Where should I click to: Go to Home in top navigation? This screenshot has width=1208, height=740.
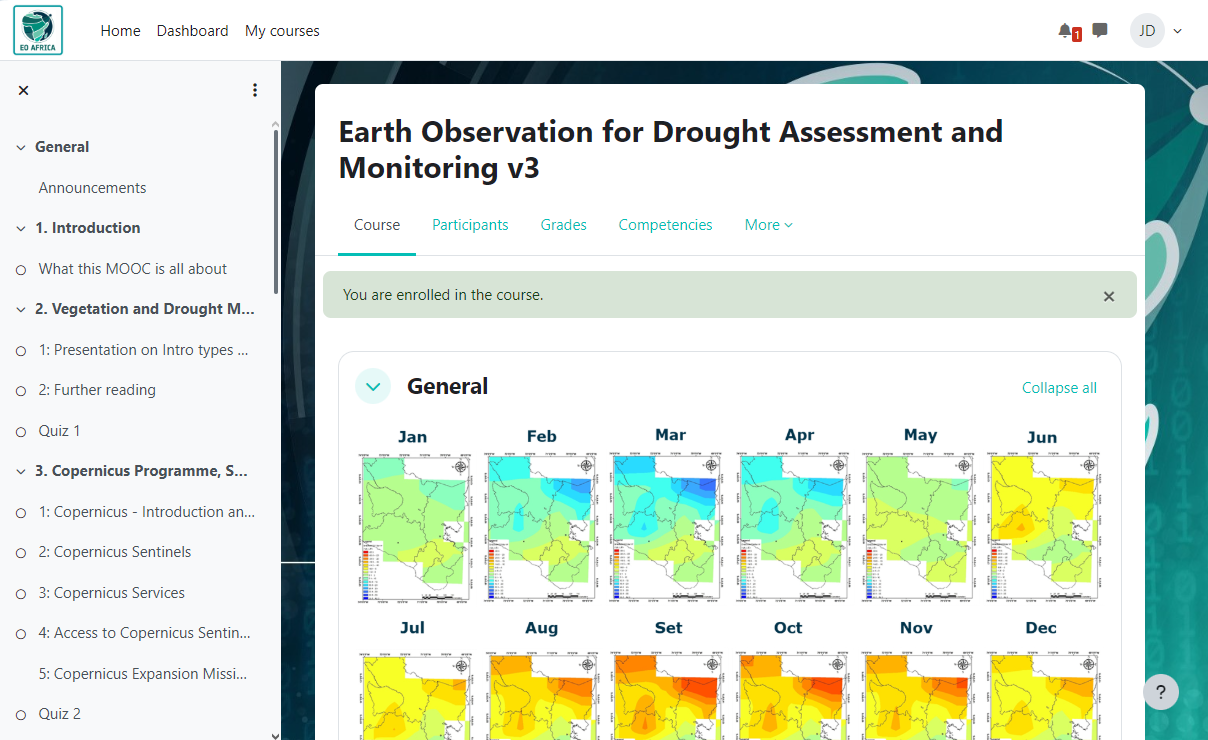click(x=120, y=31)
